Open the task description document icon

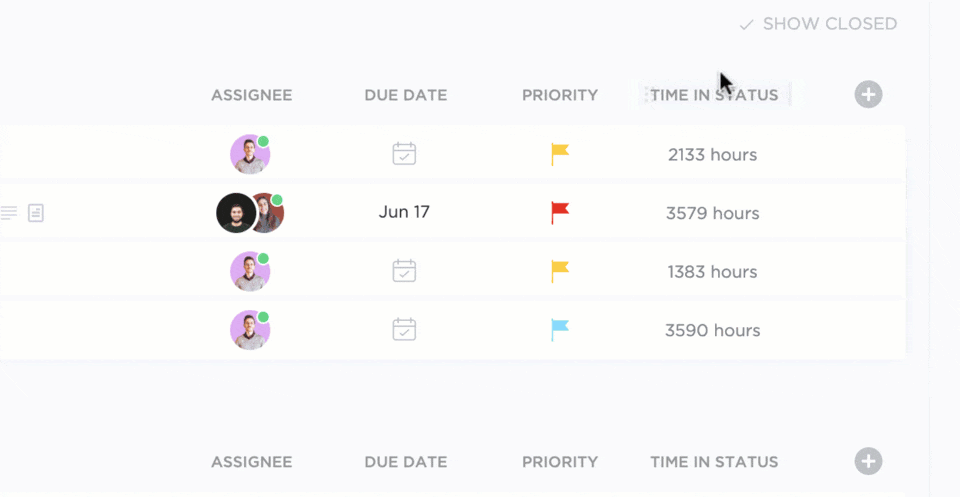36,212
